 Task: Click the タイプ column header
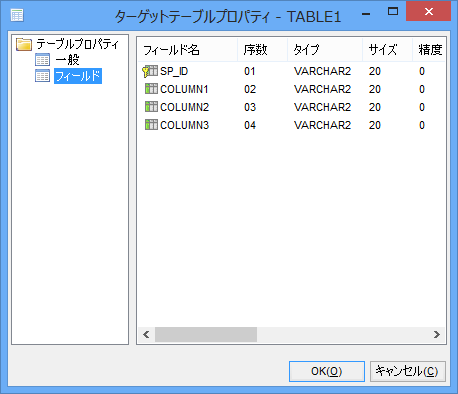pyautogui.click(x=325, y=50)
